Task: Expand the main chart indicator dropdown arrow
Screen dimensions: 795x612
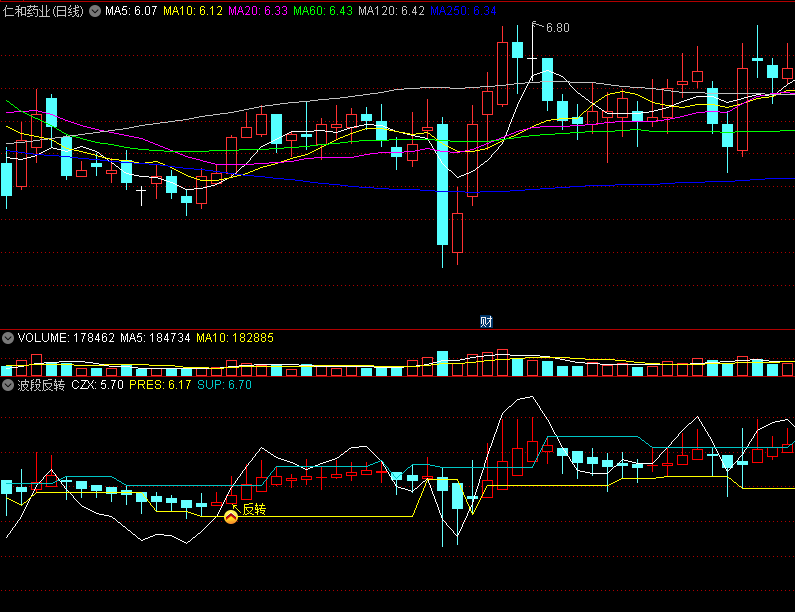Action: [x=95, y=11]
